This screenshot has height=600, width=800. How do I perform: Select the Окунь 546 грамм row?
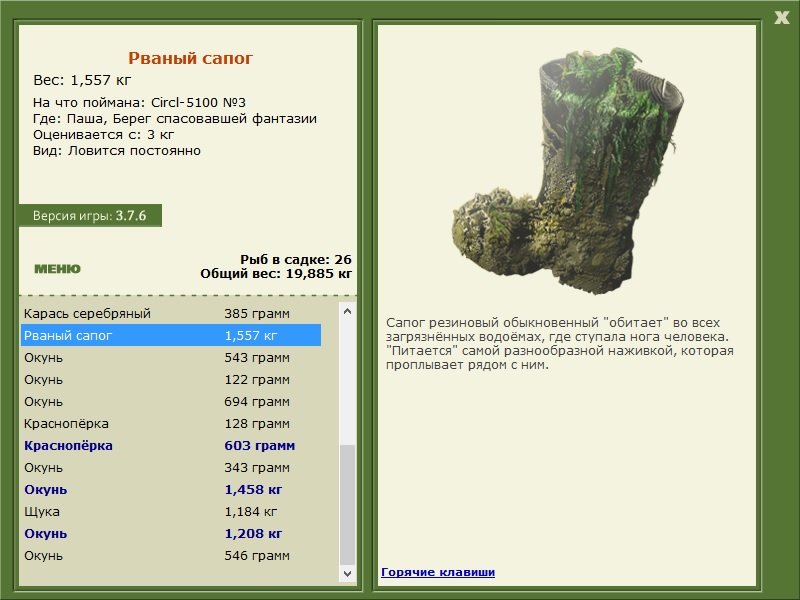click(x=171, y=555)
